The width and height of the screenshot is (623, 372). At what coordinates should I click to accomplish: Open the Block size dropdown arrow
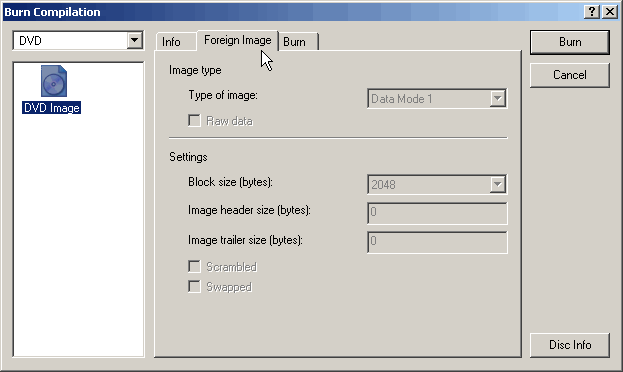497,184
